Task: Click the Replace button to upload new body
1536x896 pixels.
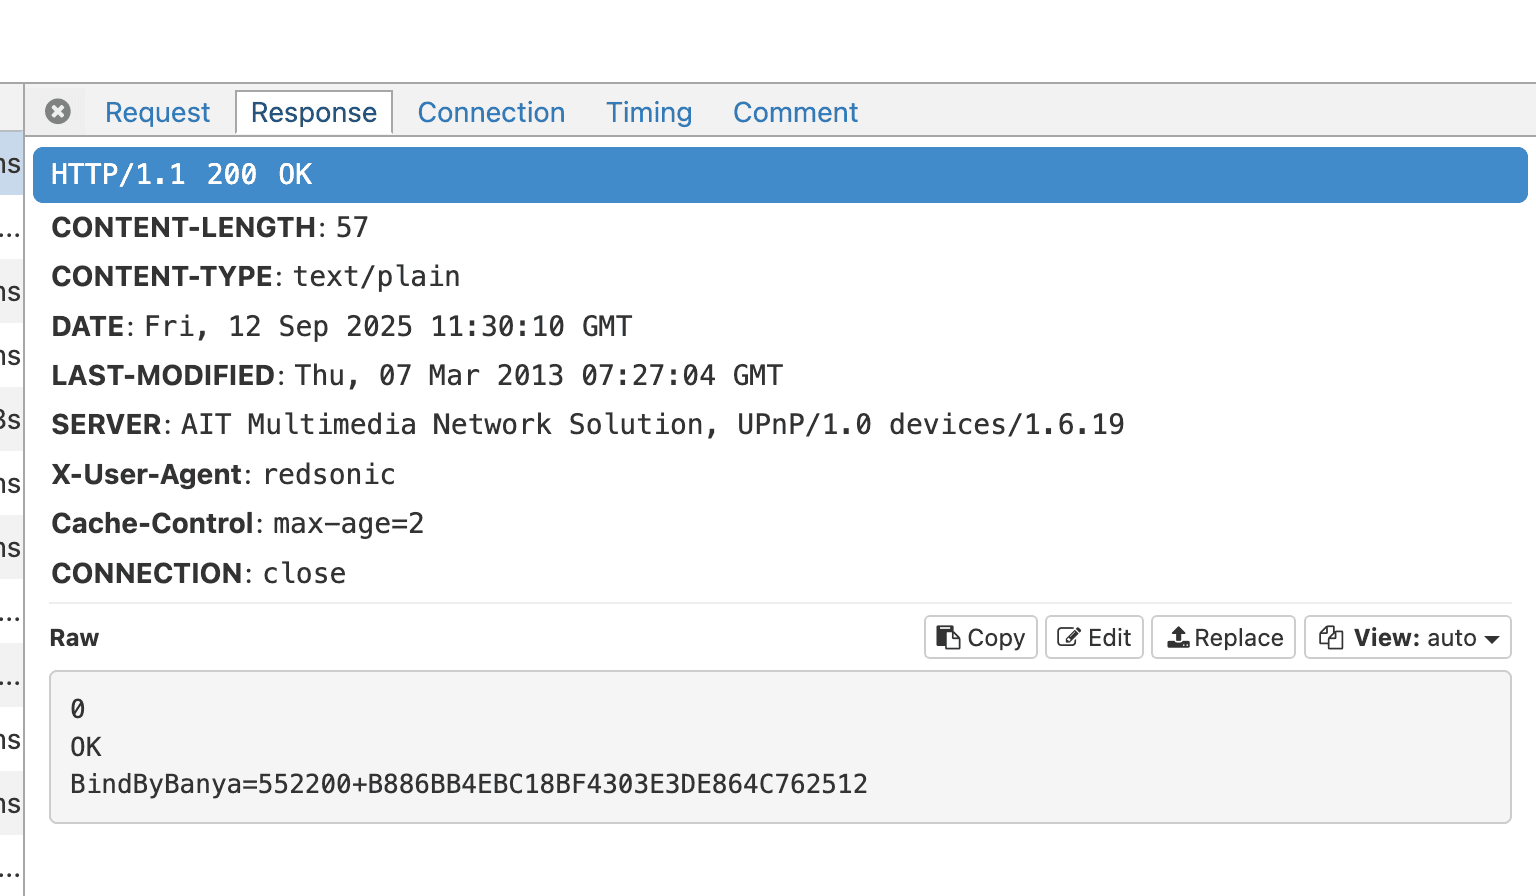Action: tap(1223, 637)
